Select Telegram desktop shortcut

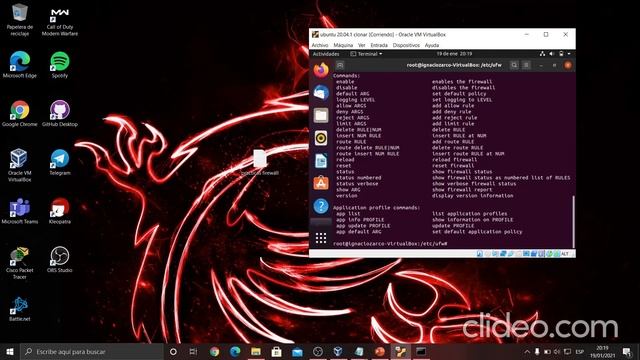point(60,162)
